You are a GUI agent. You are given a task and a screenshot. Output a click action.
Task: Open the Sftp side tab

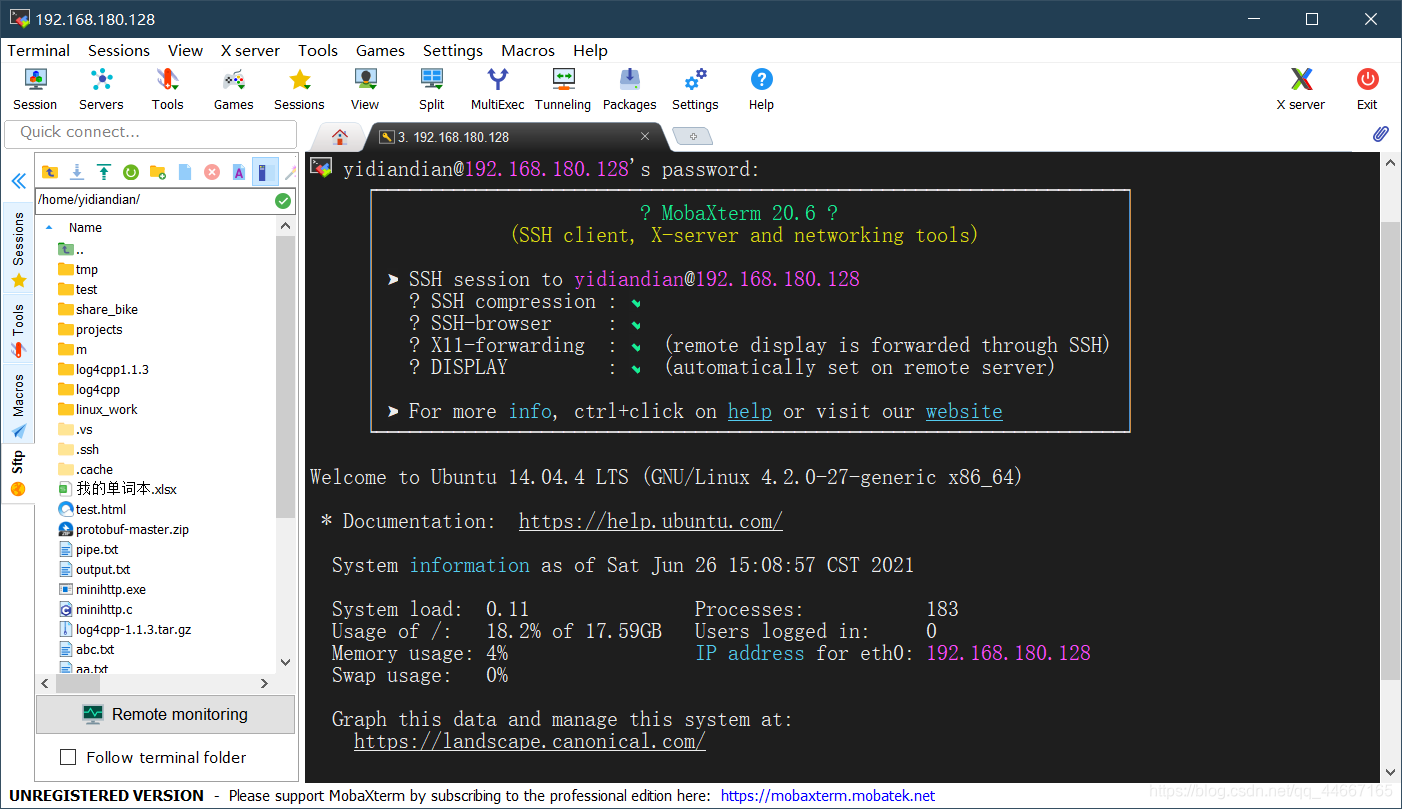[x=18, y=473]
